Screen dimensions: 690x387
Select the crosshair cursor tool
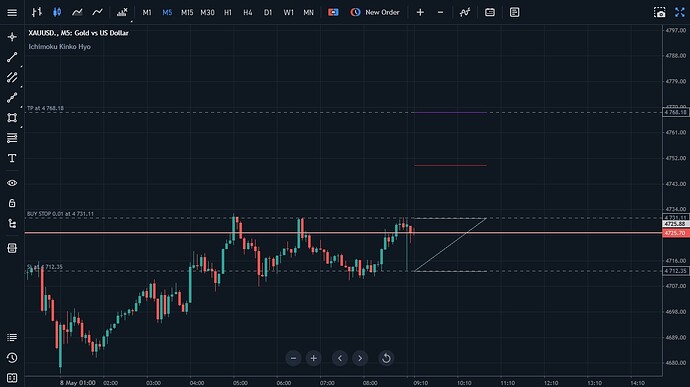[x=12, y=37]
